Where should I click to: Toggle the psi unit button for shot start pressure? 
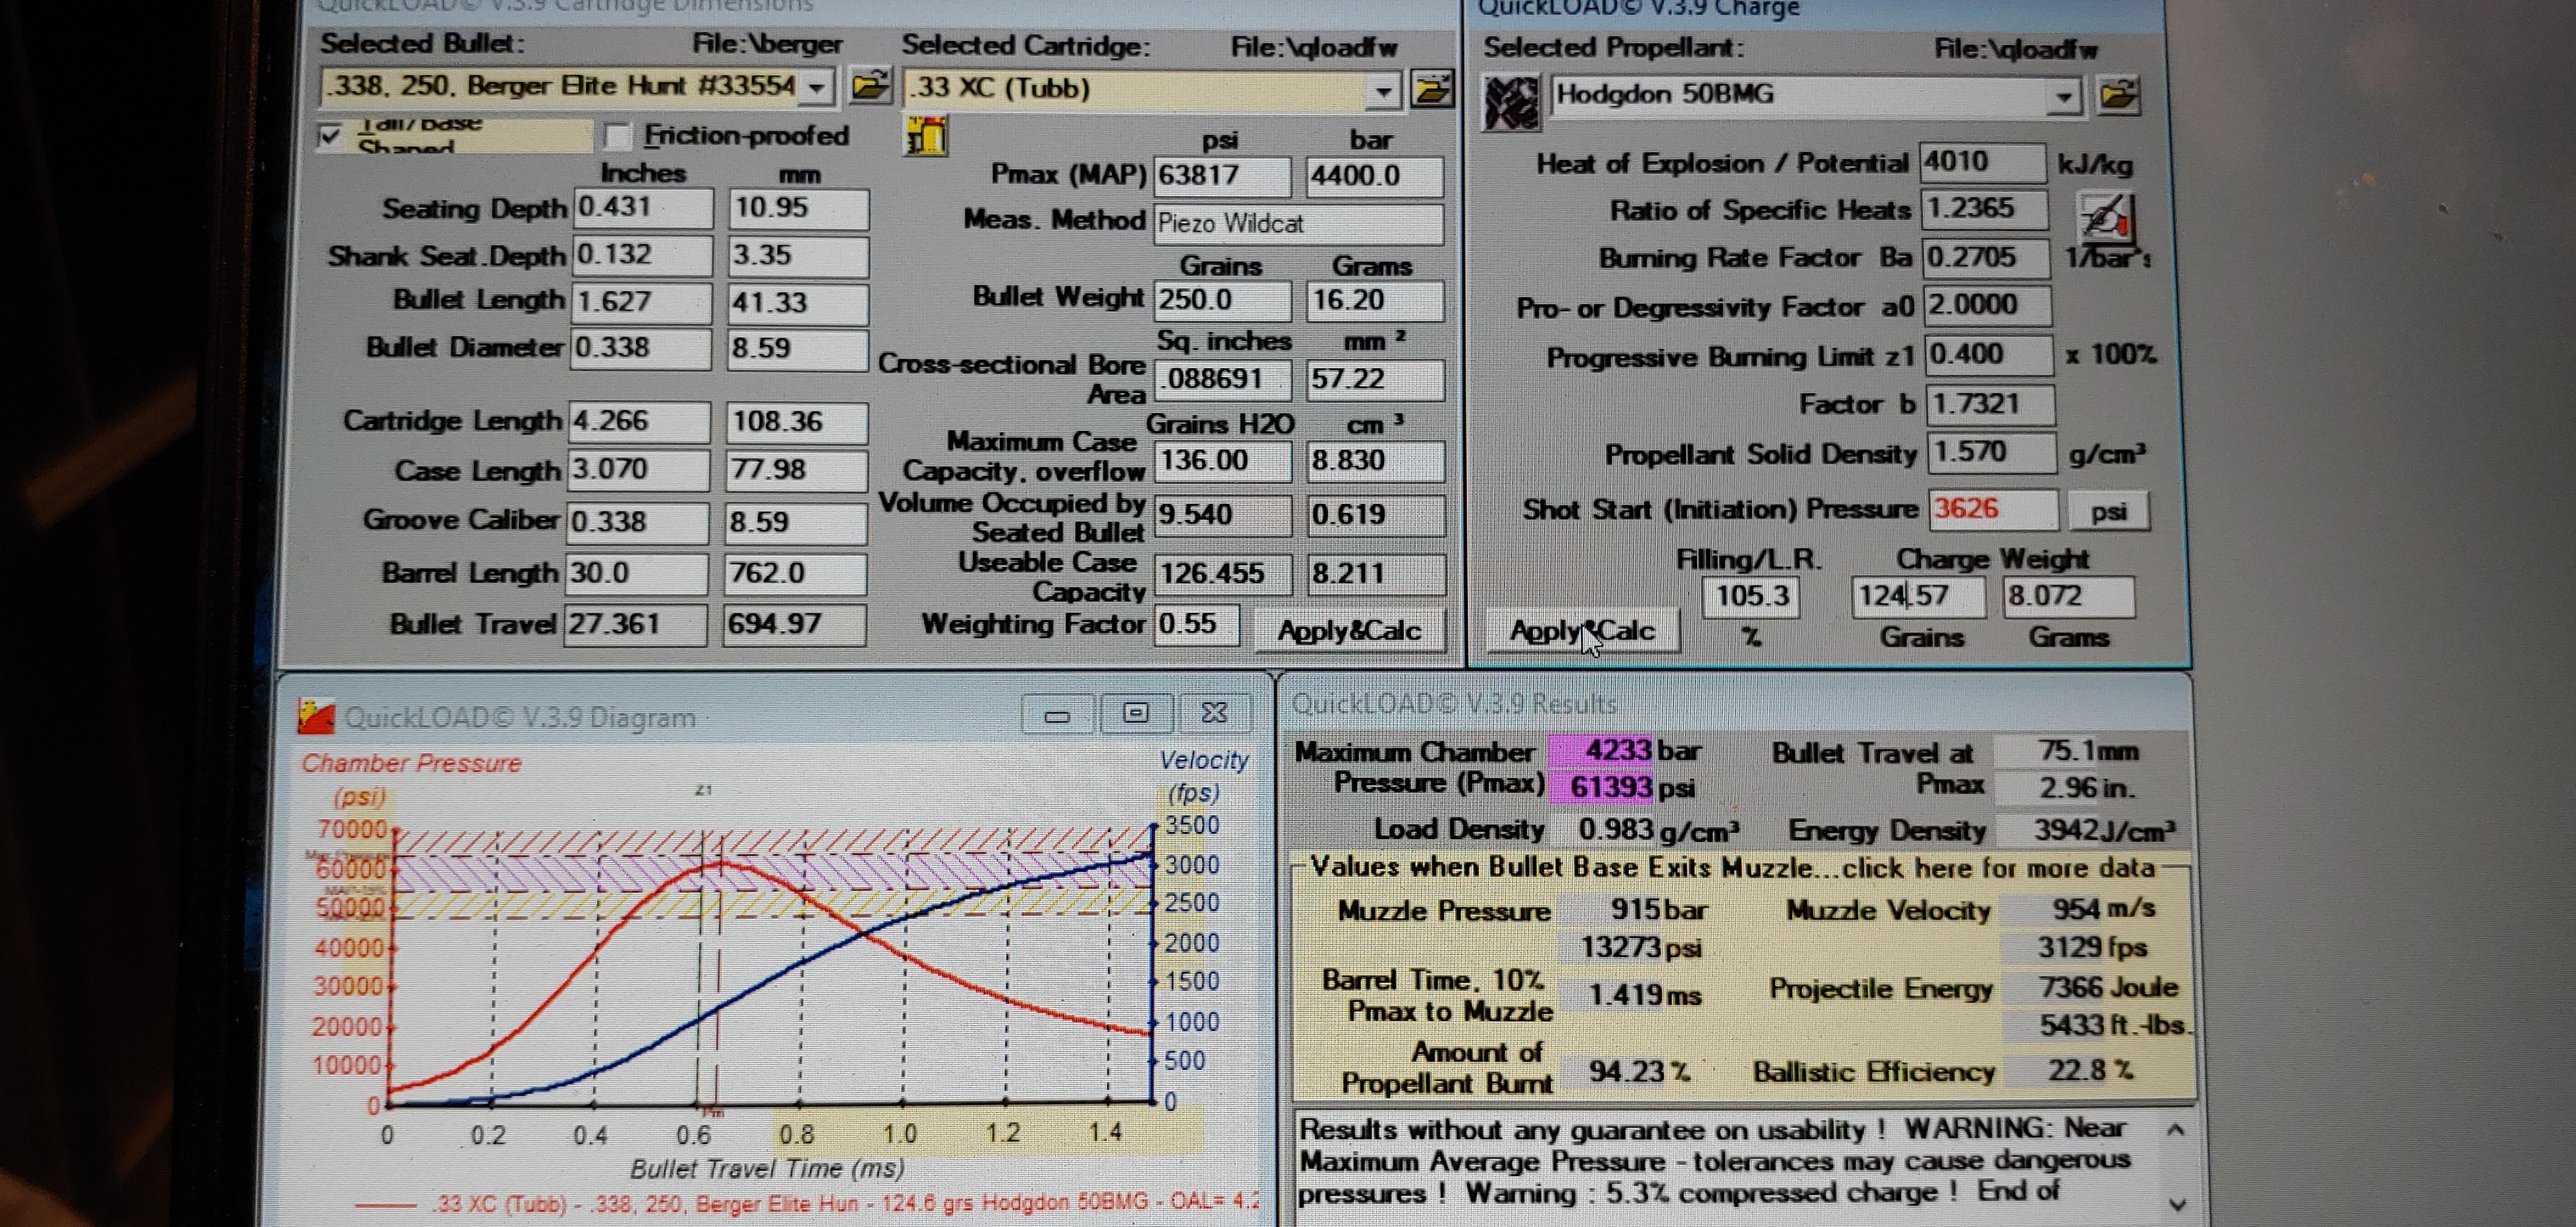pos(2108,511)
